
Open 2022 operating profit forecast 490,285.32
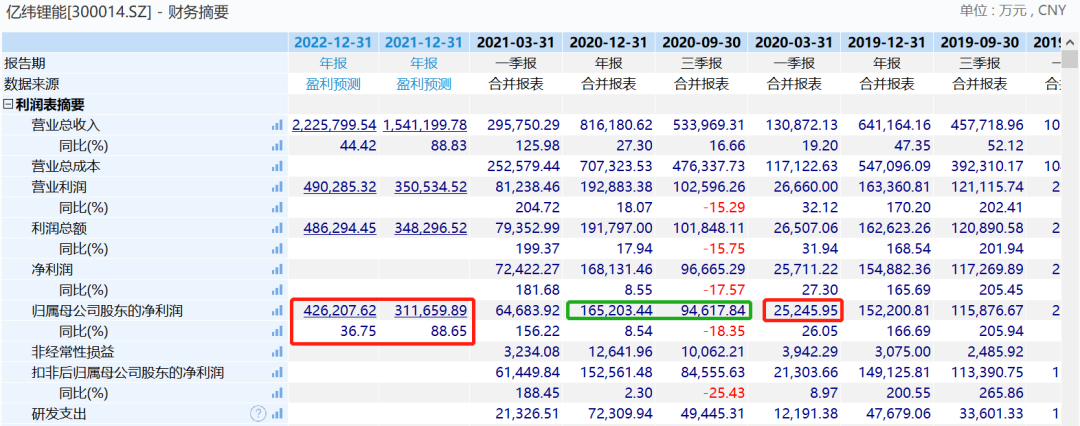tap(340, 187)
